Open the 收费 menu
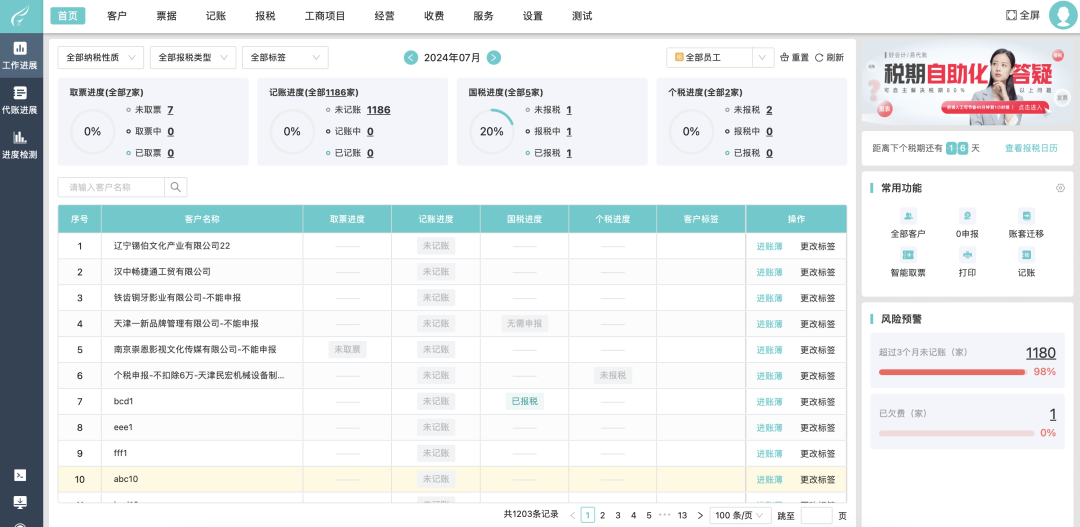1080x527 pixels. tap(434, 16)
